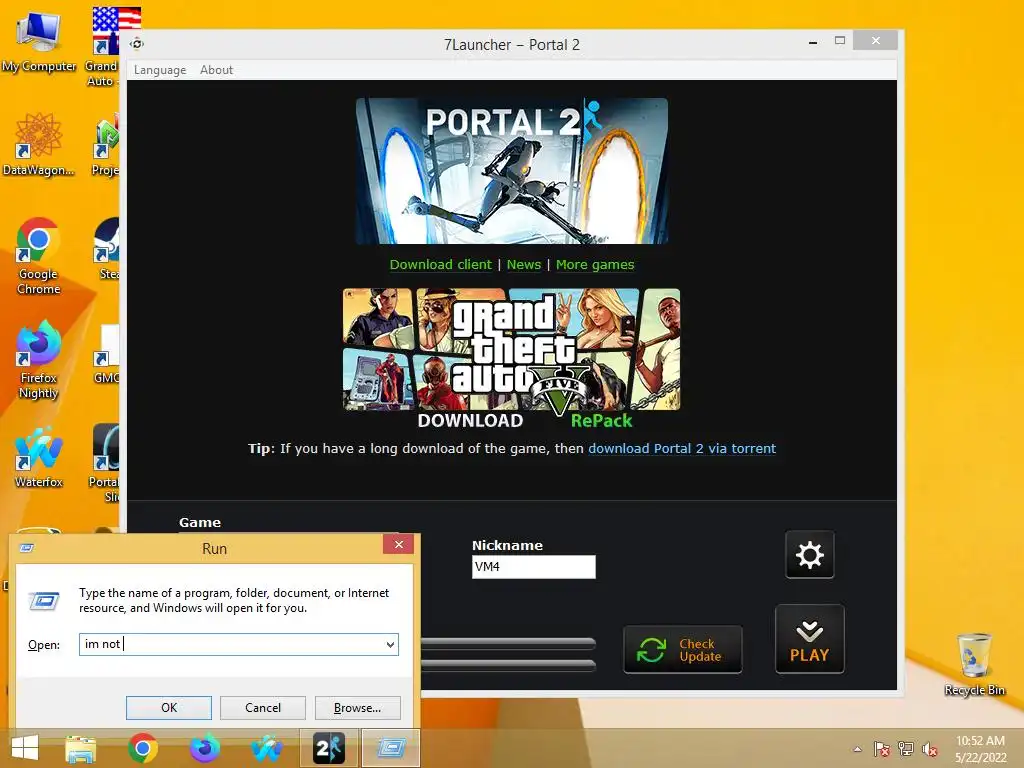Select the My Computer desktop icon
The image size is (1024, 768).
[39, 40]
